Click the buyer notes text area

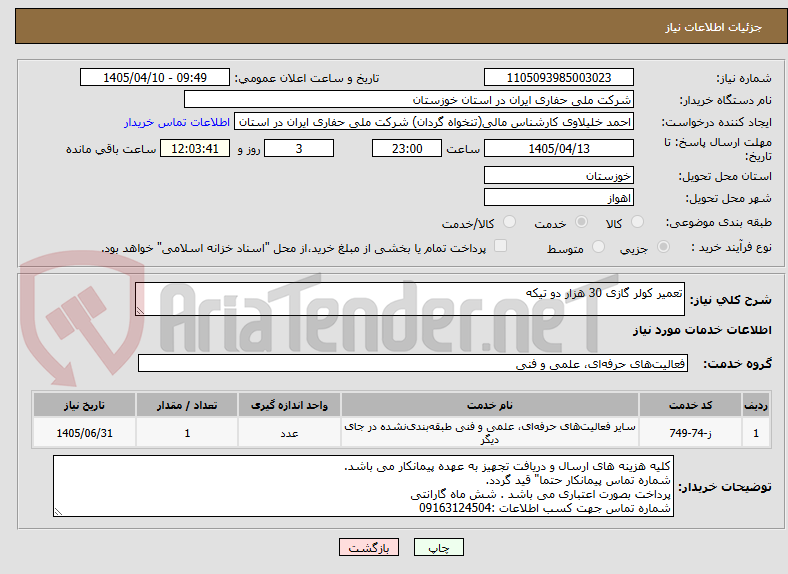[363, 486]
